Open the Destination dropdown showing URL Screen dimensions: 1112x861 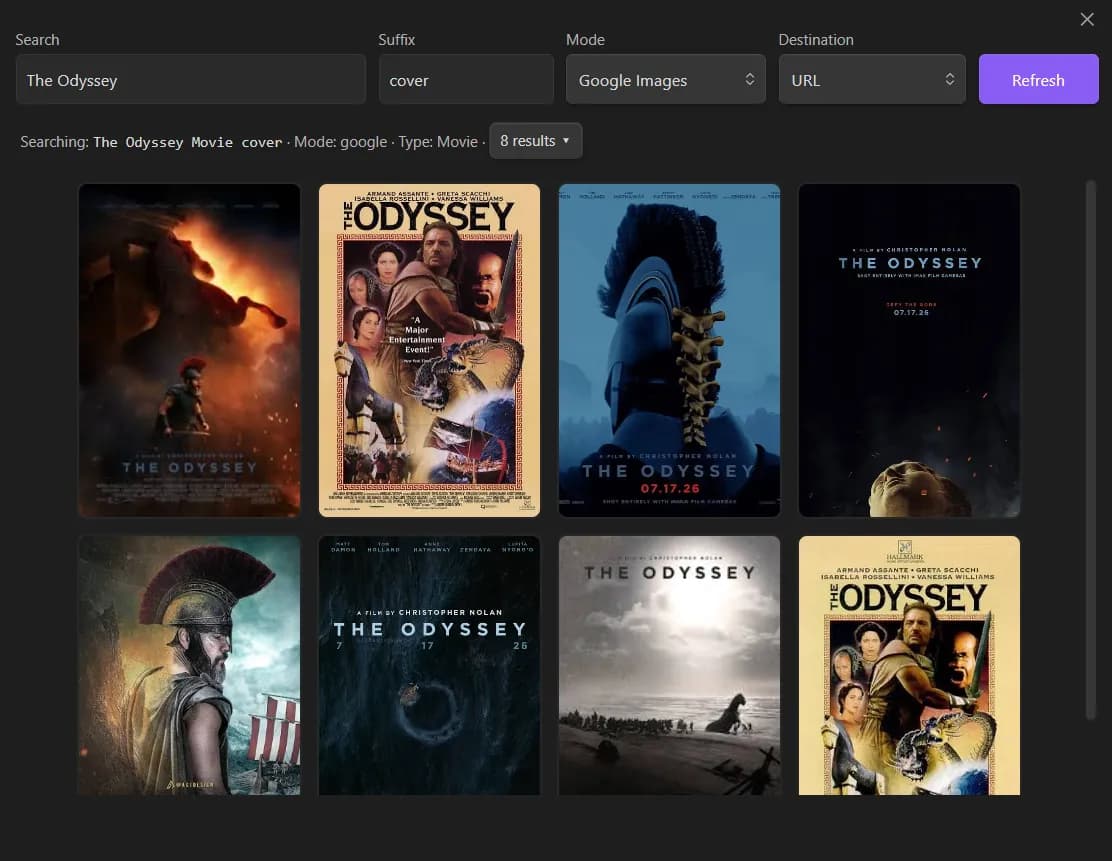click(872, 79)
